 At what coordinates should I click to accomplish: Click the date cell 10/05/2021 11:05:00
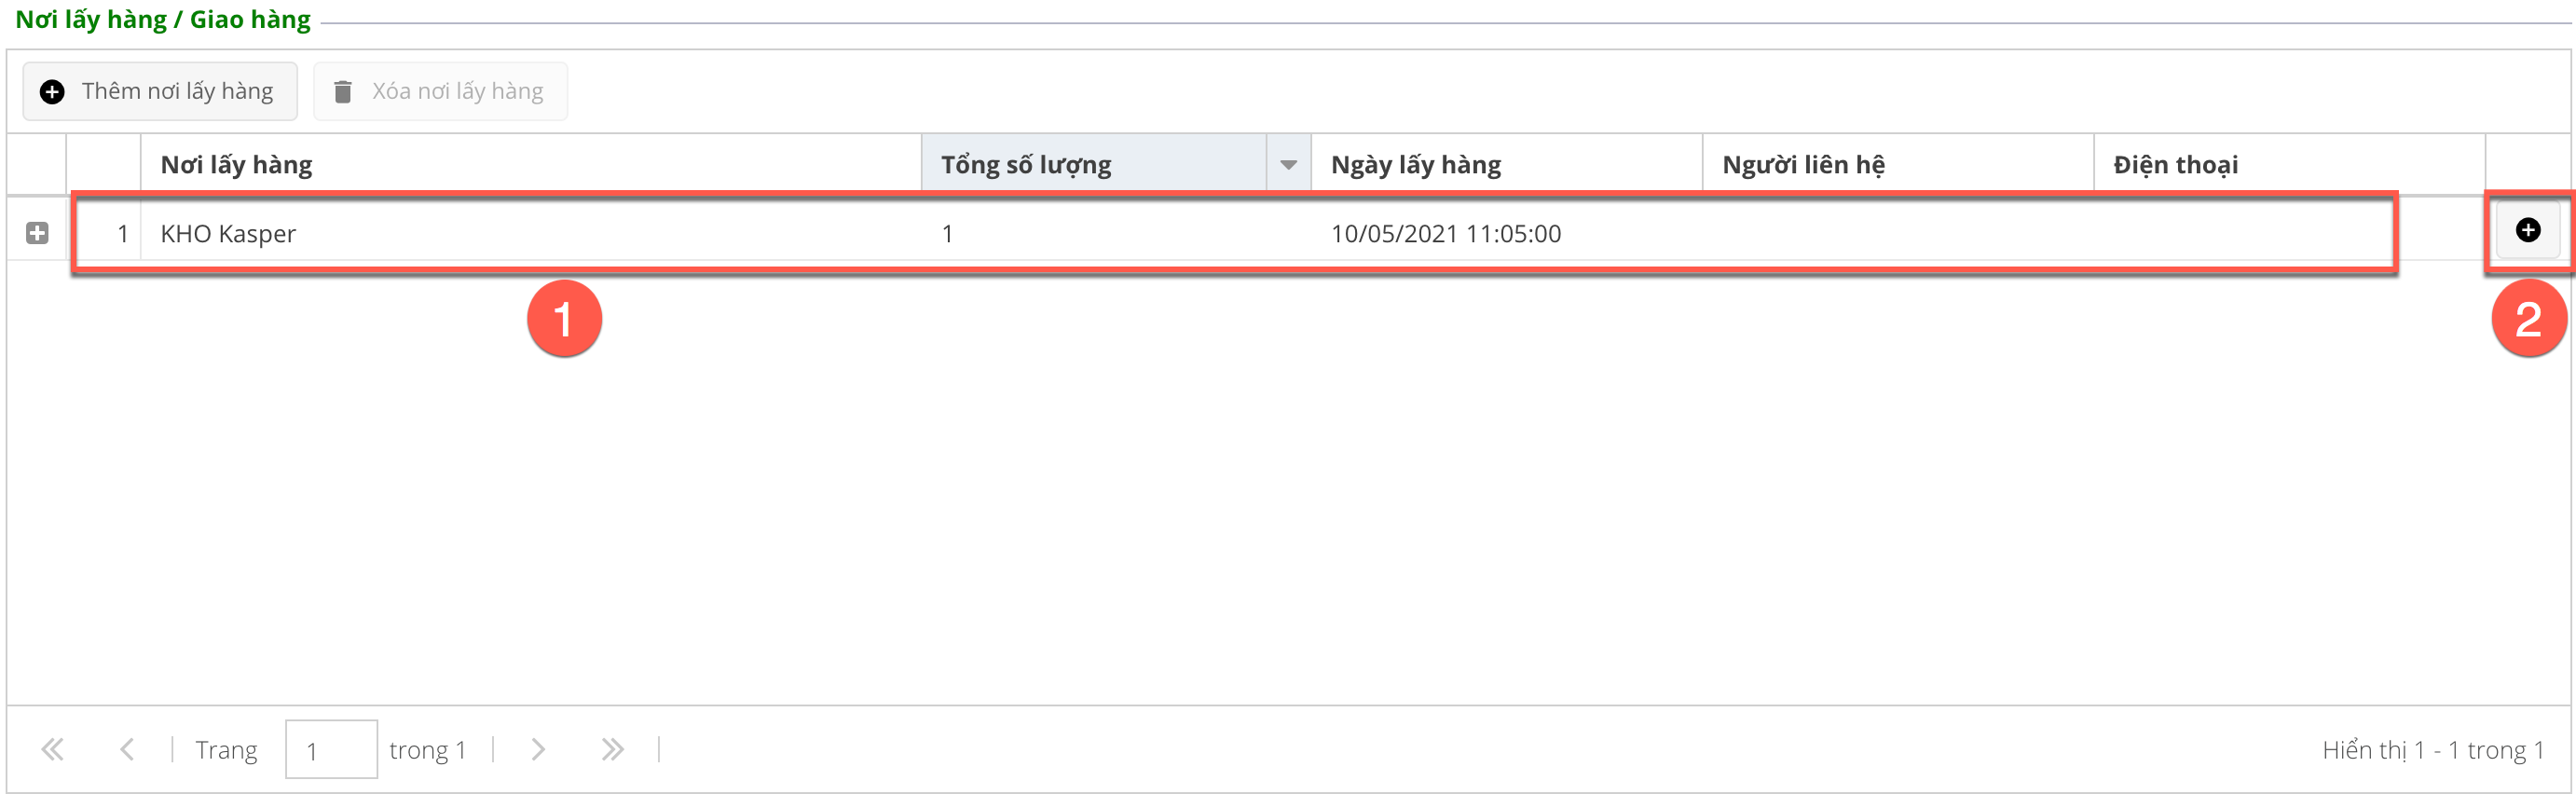click(1445, 234)
